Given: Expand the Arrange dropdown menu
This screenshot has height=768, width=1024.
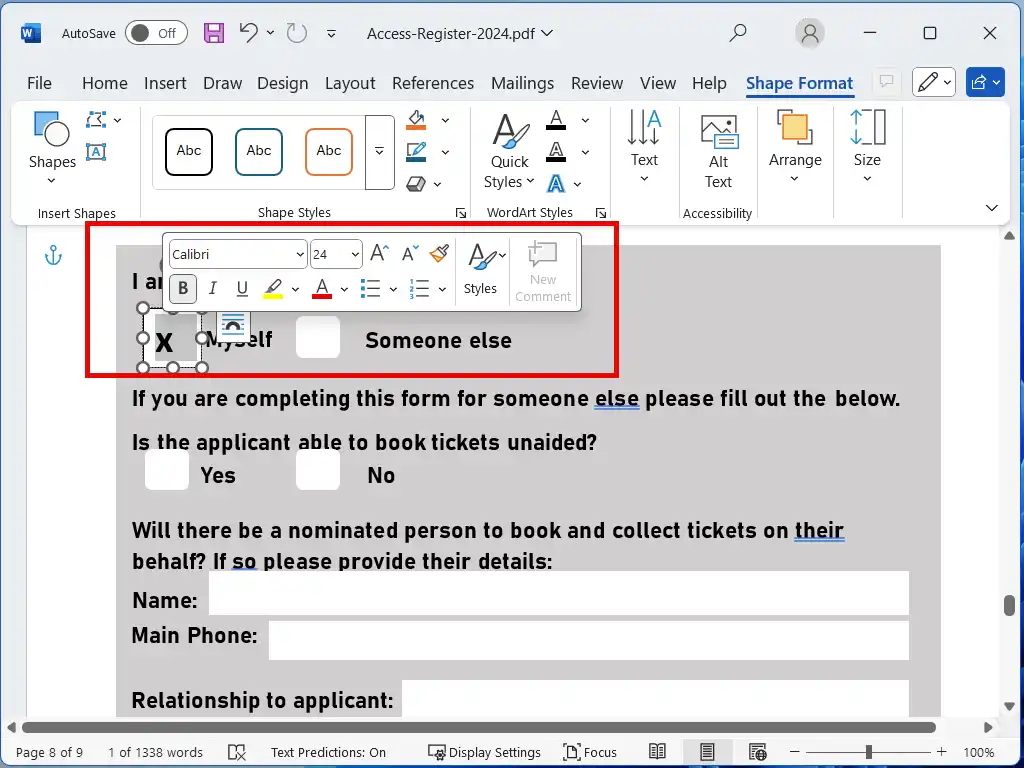Looking at the screenshot, I should click(795, 151).
